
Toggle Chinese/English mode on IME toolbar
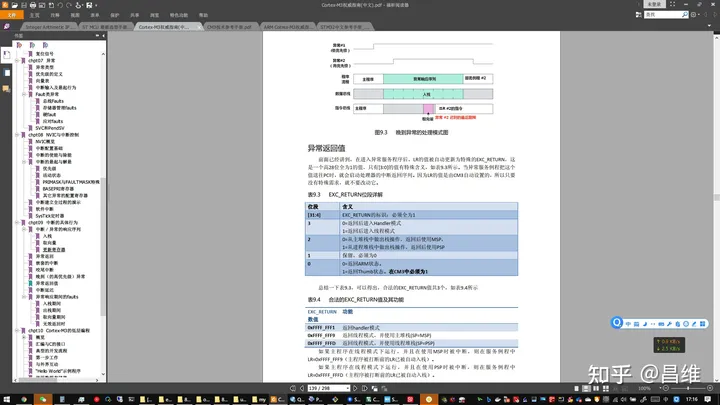(629, 324)
